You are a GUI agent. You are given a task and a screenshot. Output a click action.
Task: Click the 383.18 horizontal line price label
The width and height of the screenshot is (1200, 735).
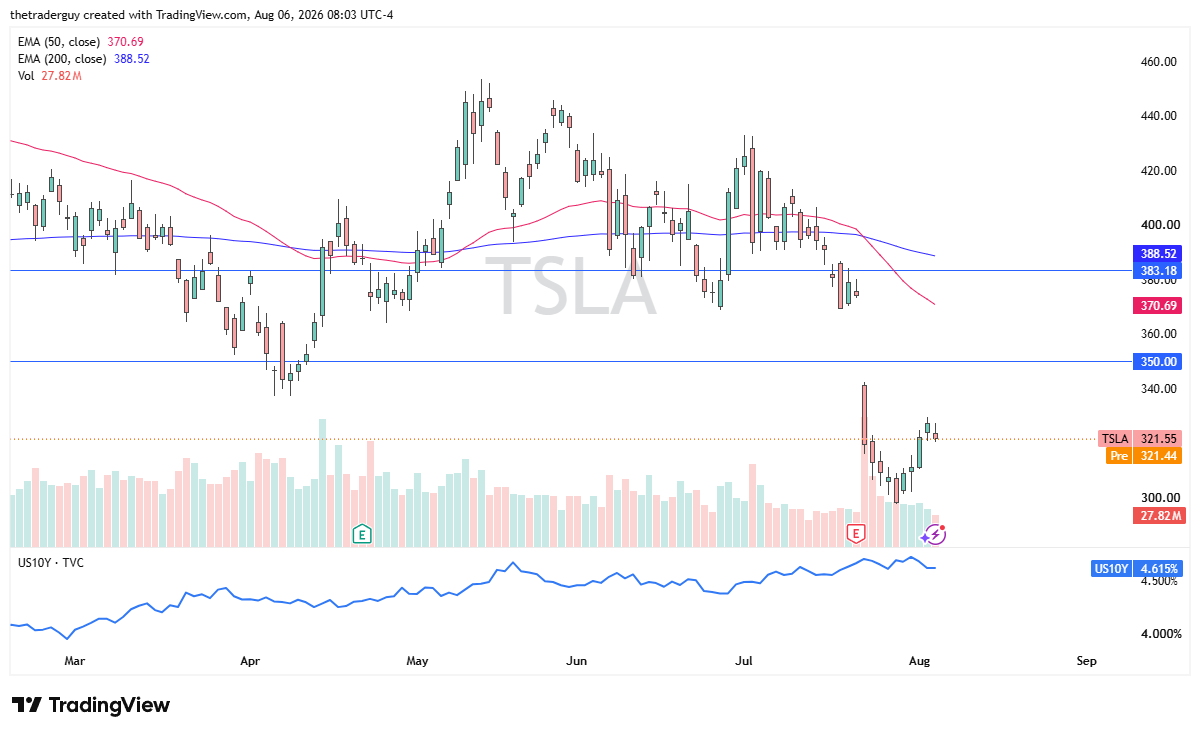click(x=1157, y=271)
